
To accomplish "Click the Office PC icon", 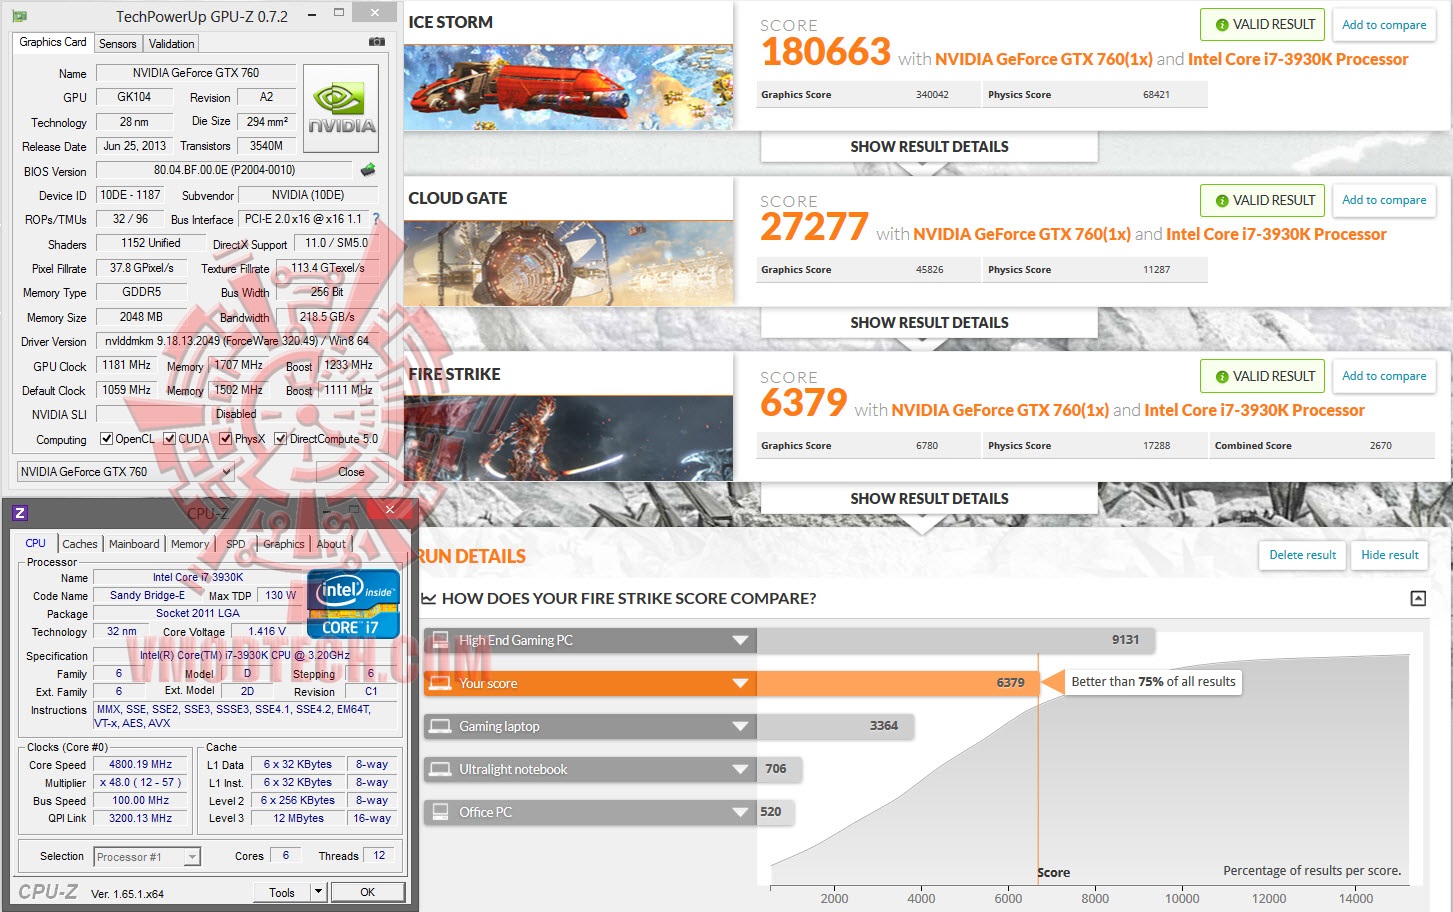I will (x=440, y=812).
